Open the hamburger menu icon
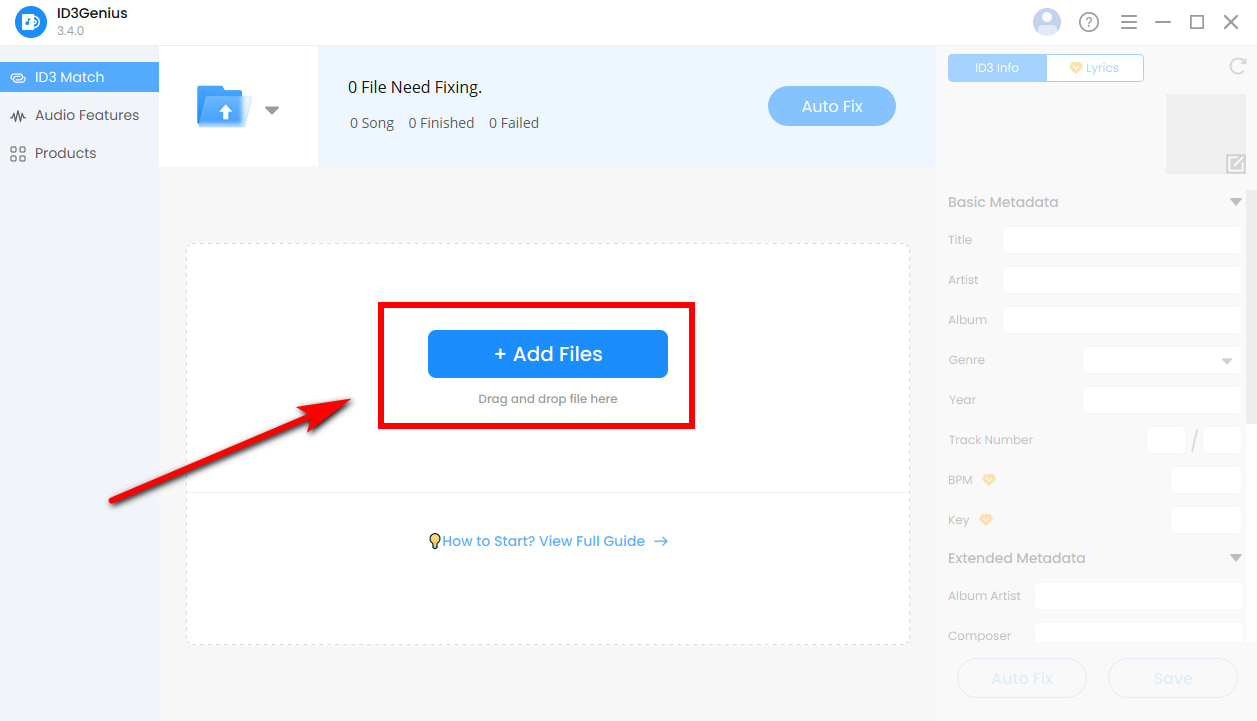 (x=1129, y=22)
